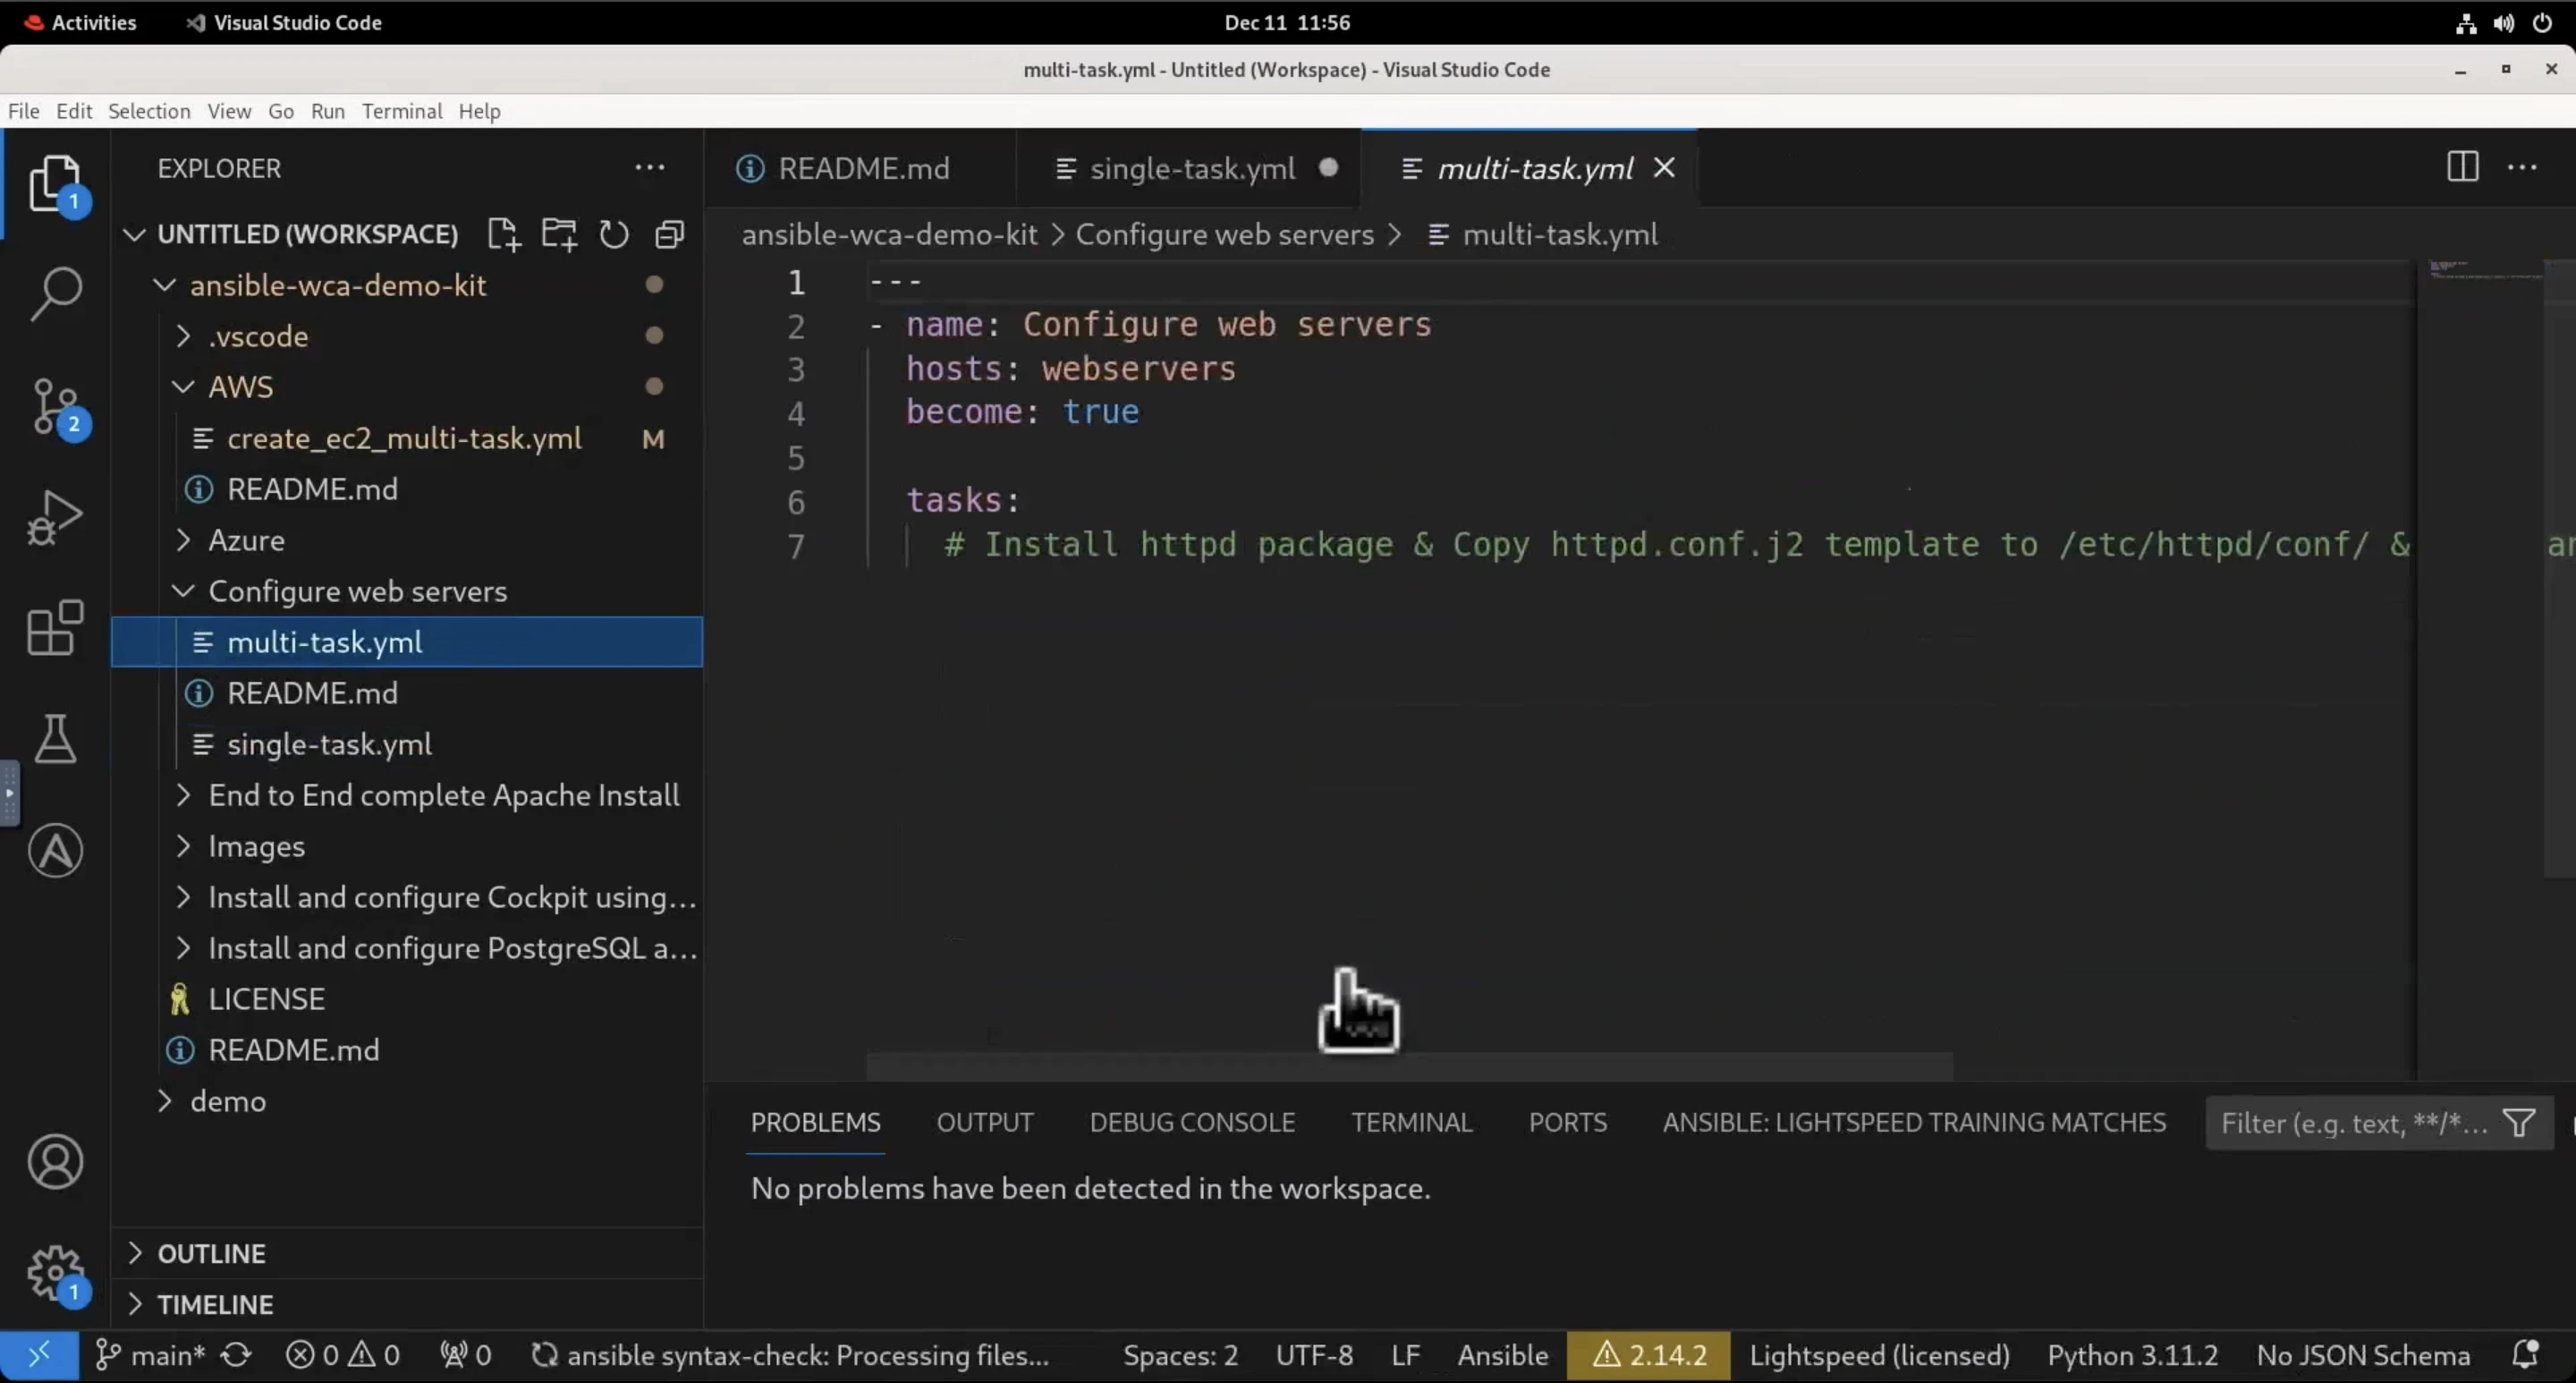Open the Manage gear icon
The width and height of the screenshot is (2576, 1383).
[x=55, y=1273]
